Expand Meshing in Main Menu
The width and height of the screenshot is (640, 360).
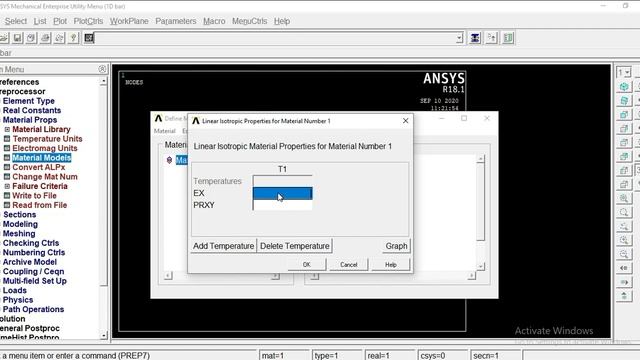19,233
